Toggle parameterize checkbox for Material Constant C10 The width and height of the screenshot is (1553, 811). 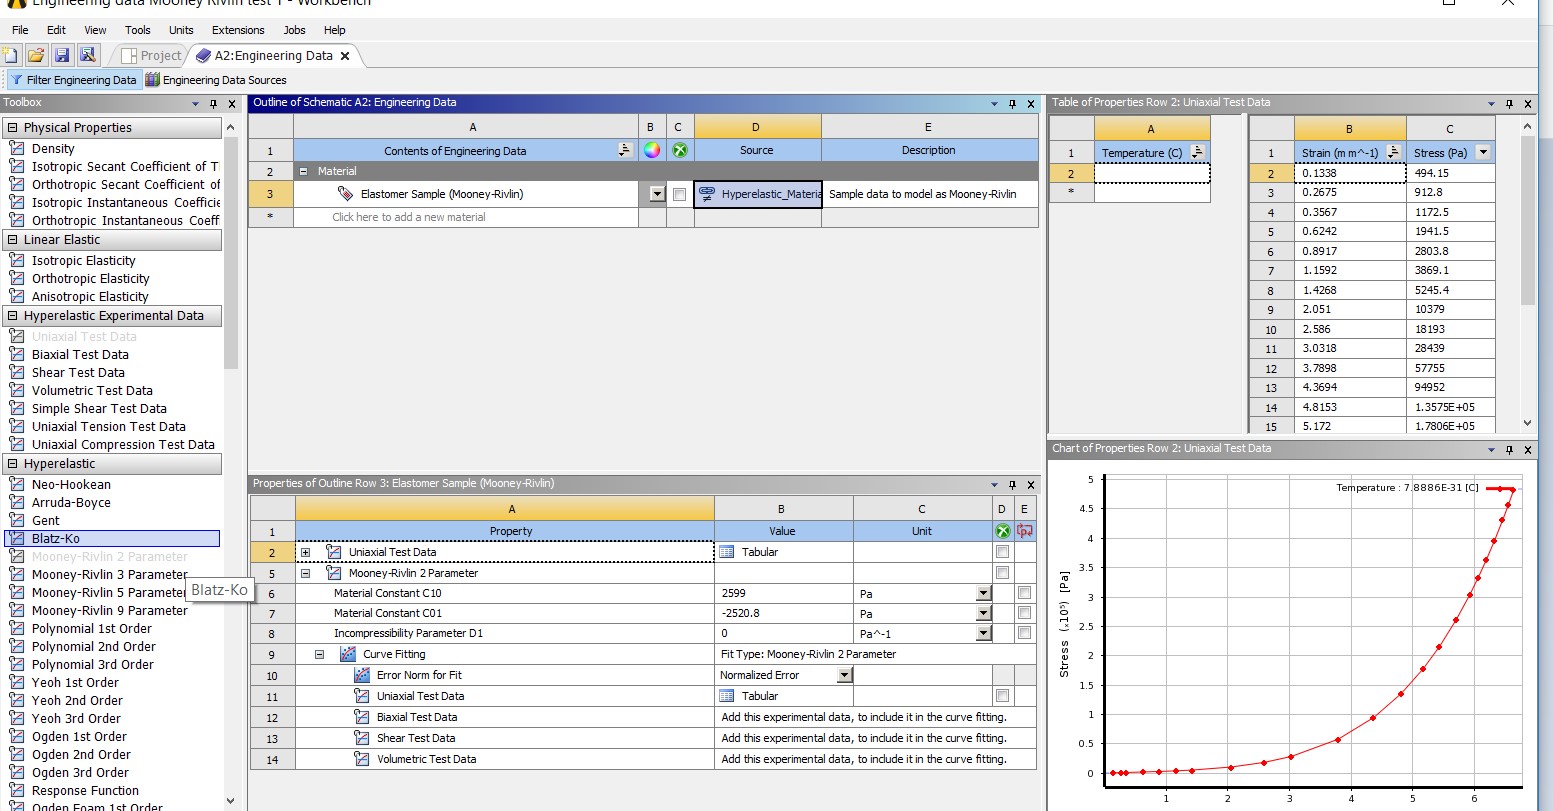click(1024, 593)
